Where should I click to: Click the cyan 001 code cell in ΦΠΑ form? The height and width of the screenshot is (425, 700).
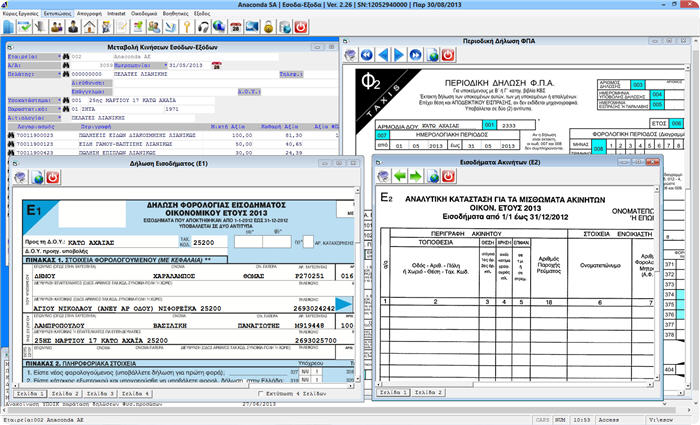489,125
